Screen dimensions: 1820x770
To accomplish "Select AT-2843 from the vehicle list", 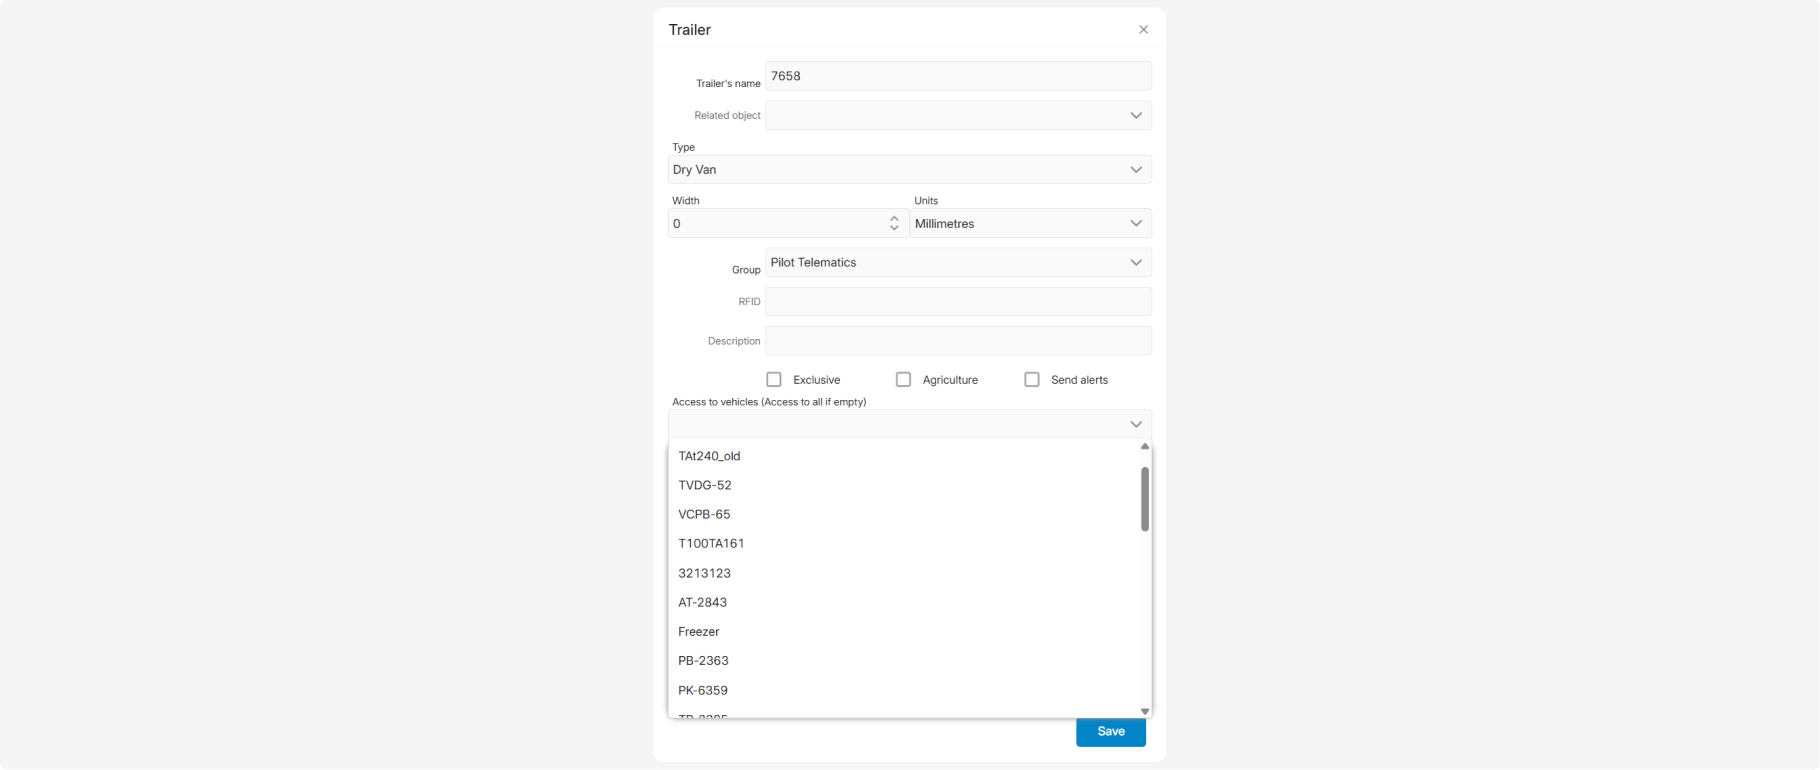I will click(x=904, y=602).
